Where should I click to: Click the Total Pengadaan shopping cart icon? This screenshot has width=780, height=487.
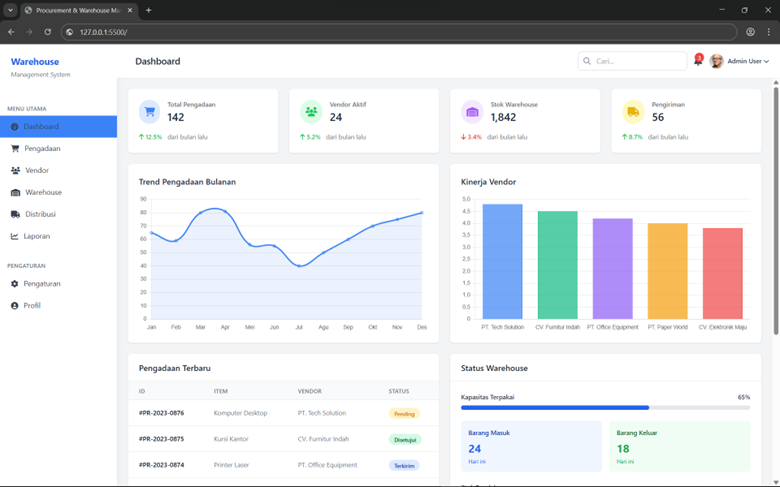point(150,112)
